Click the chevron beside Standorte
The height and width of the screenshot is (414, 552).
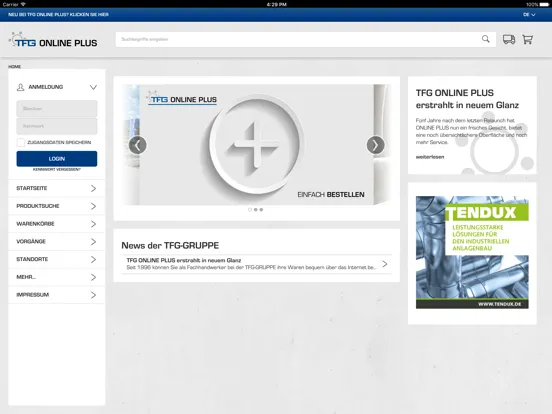93,259
